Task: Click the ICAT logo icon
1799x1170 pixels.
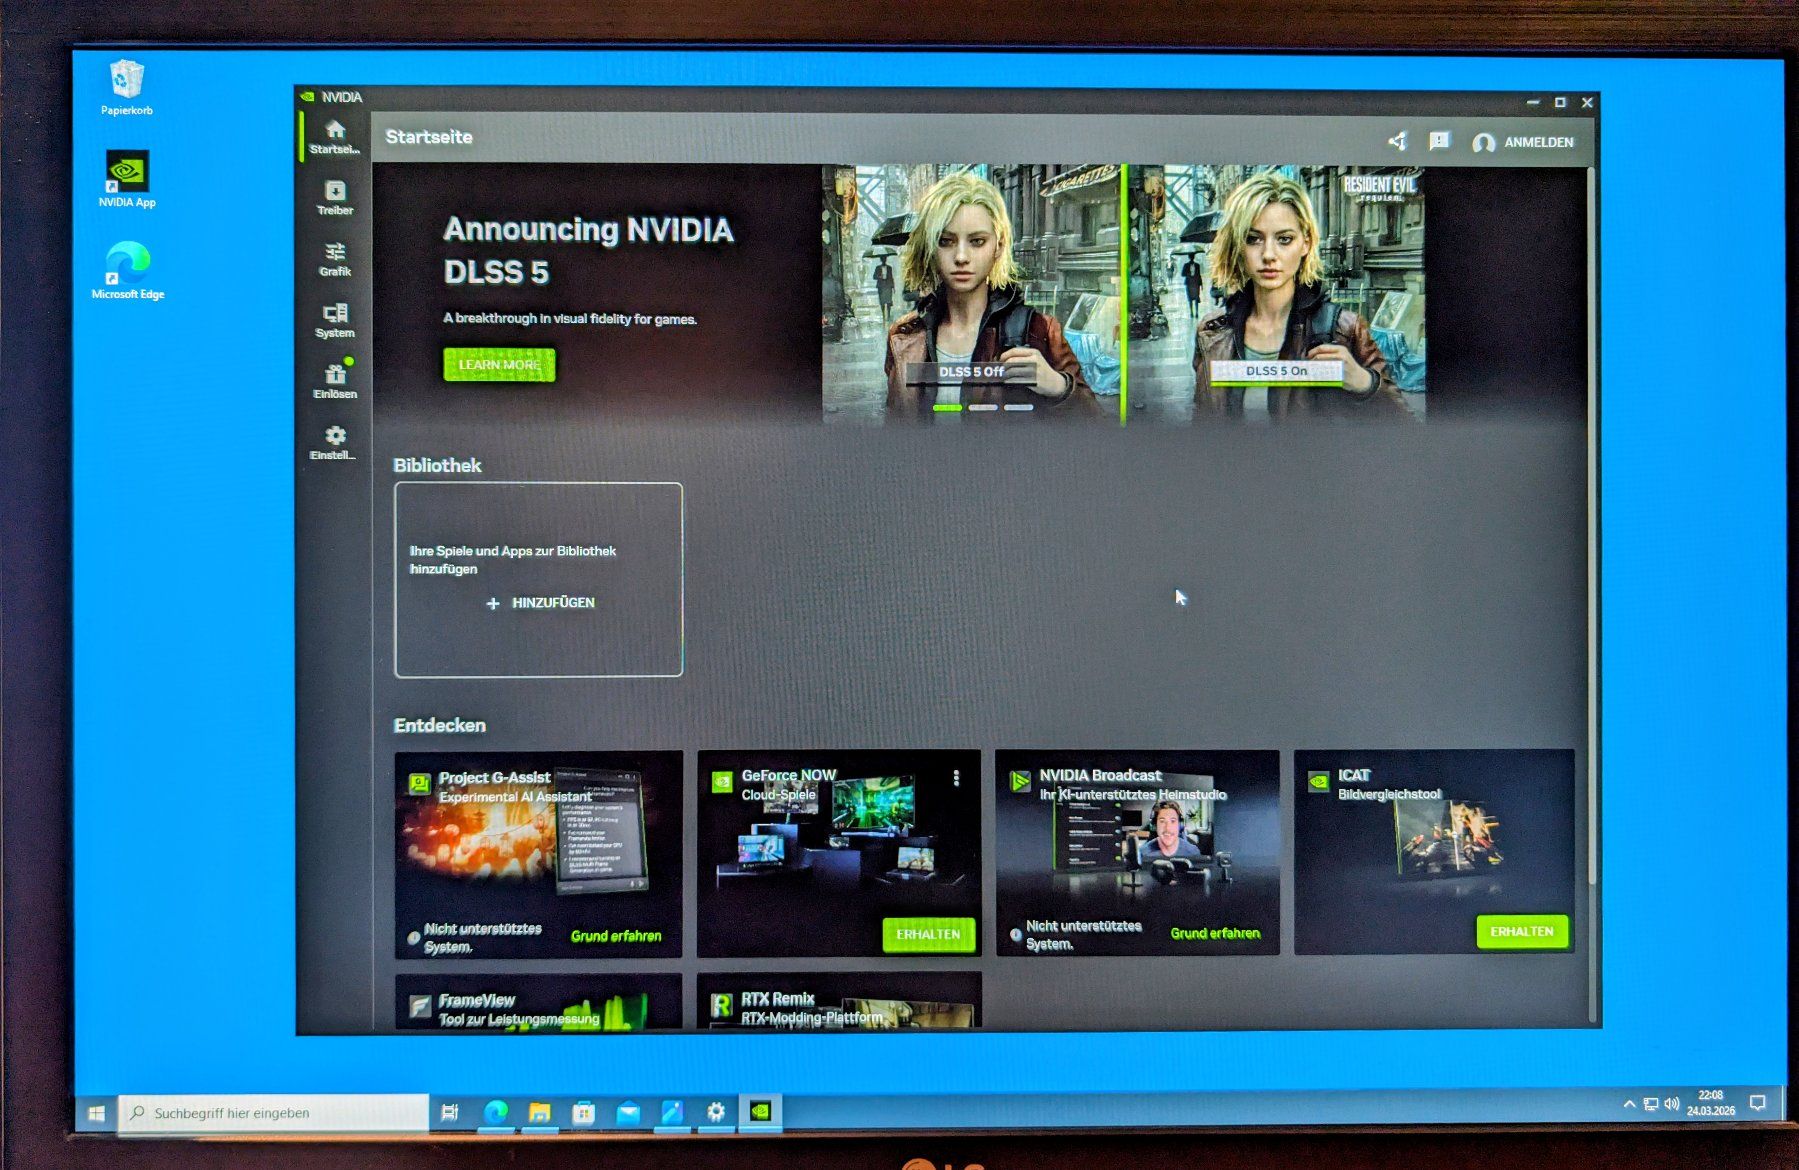Action: click(1318, 781)
